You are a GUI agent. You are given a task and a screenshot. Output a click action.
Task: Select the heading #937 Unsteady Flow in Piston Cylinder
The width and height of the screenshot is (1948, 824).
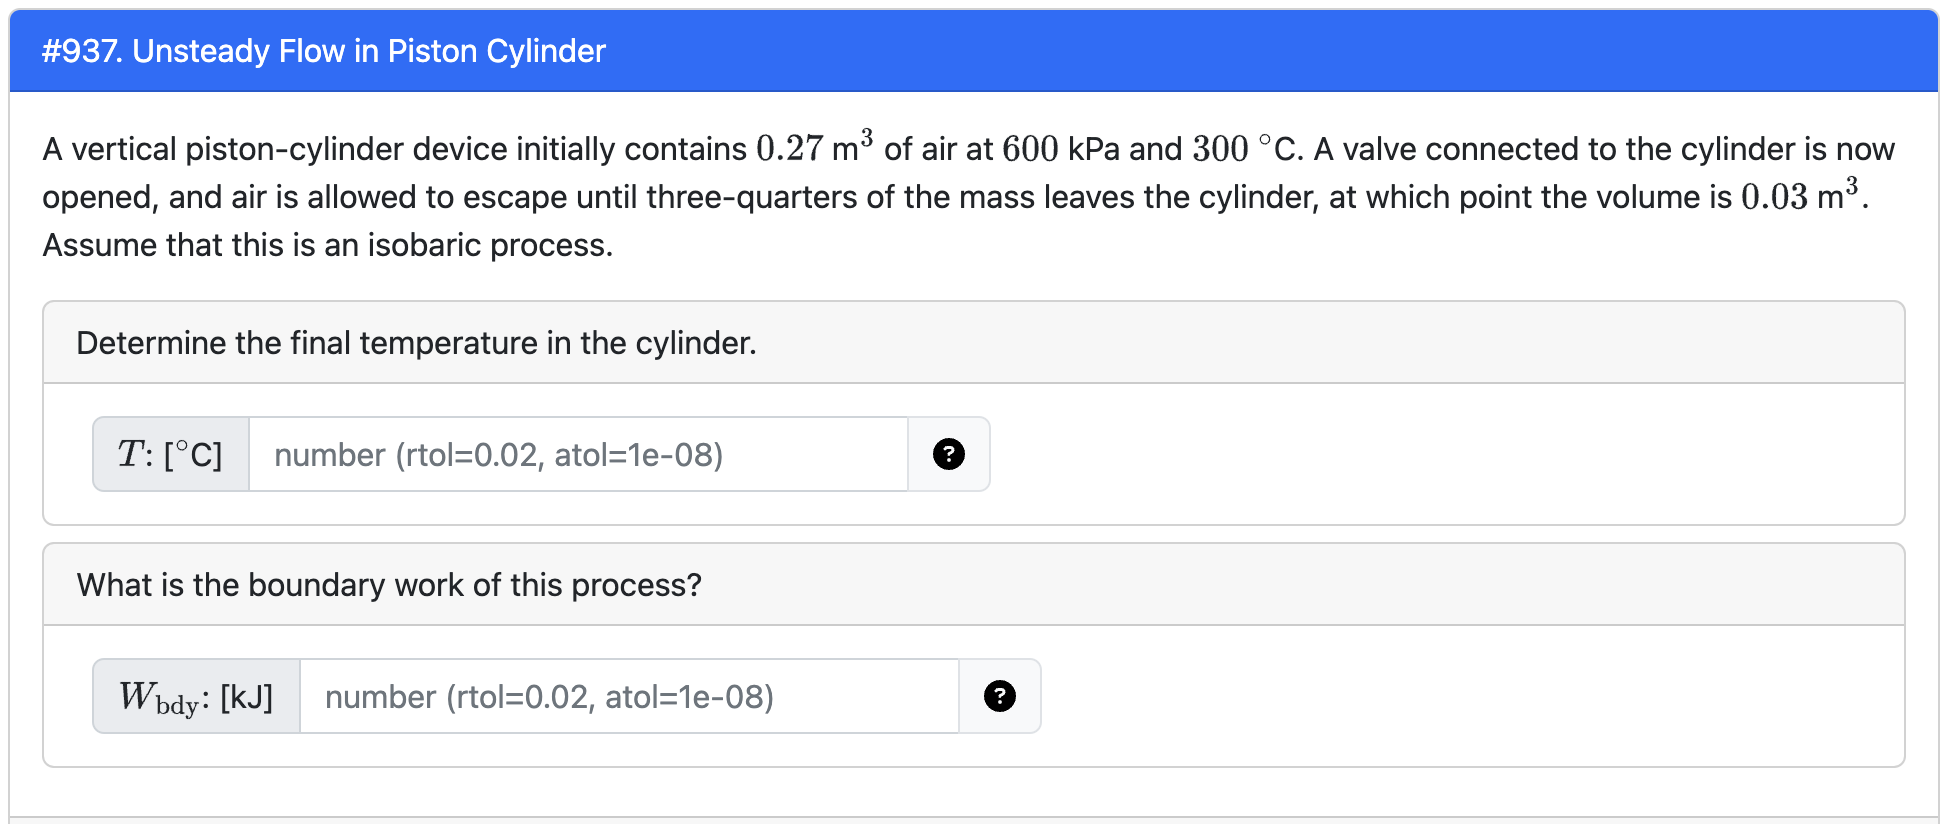(322, 51)
